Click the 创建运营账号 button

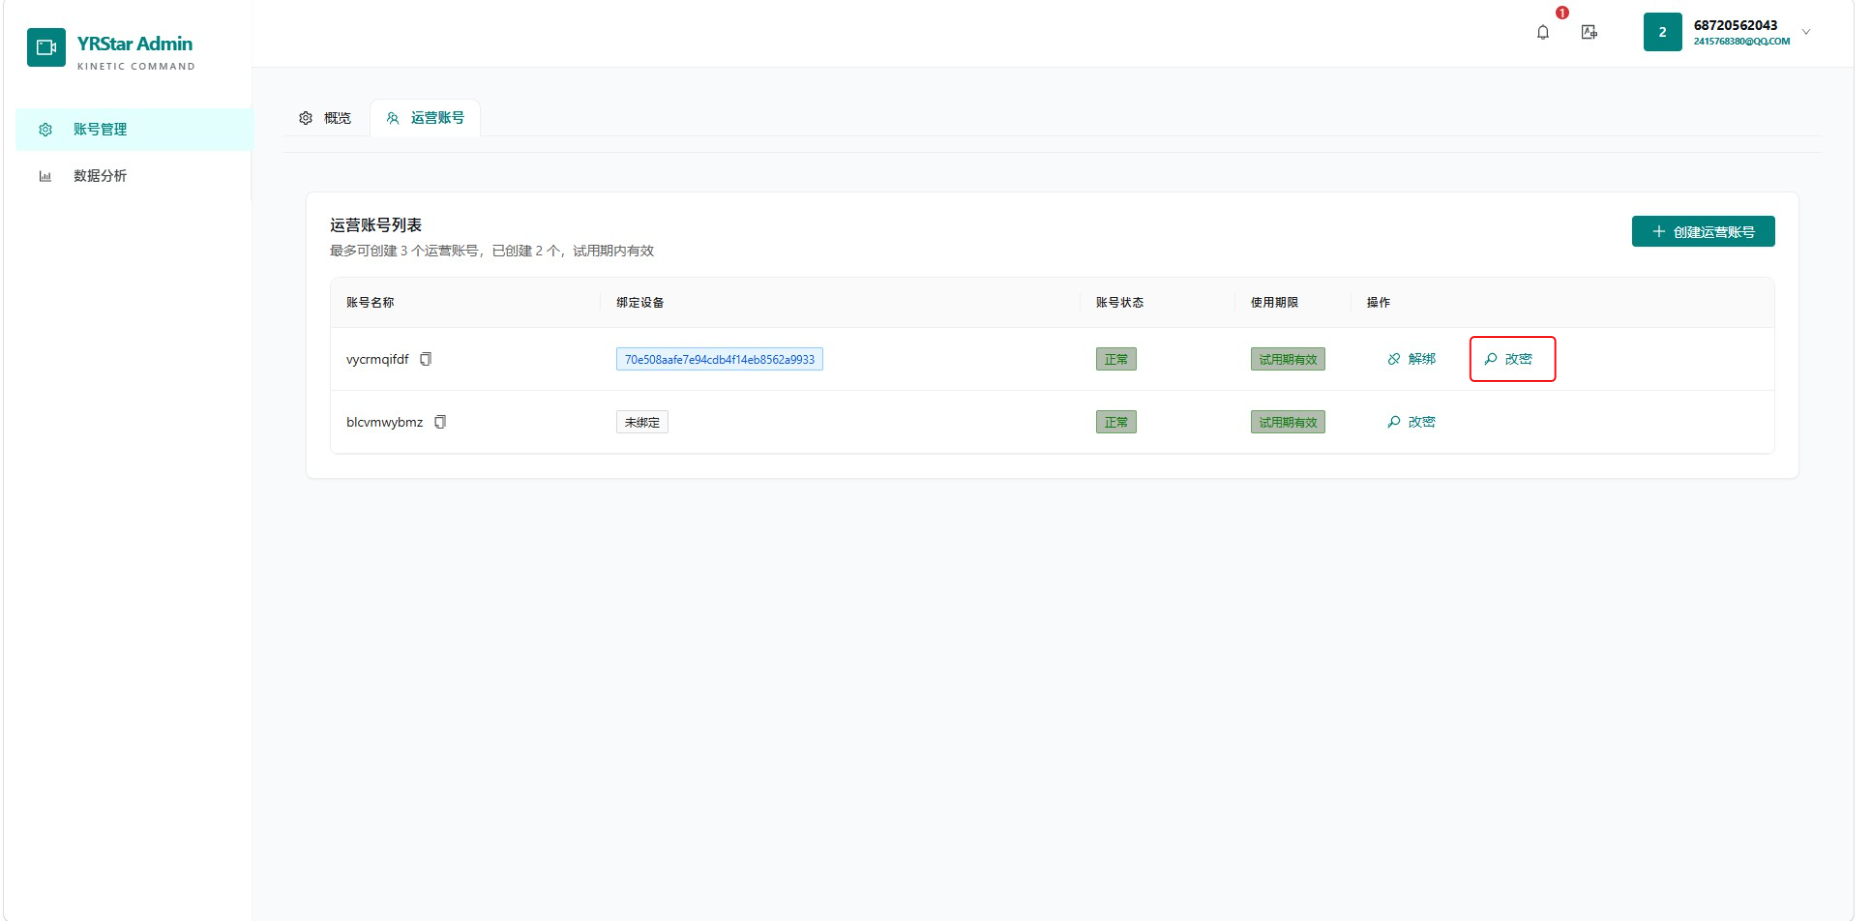(x=1703, y=232)
